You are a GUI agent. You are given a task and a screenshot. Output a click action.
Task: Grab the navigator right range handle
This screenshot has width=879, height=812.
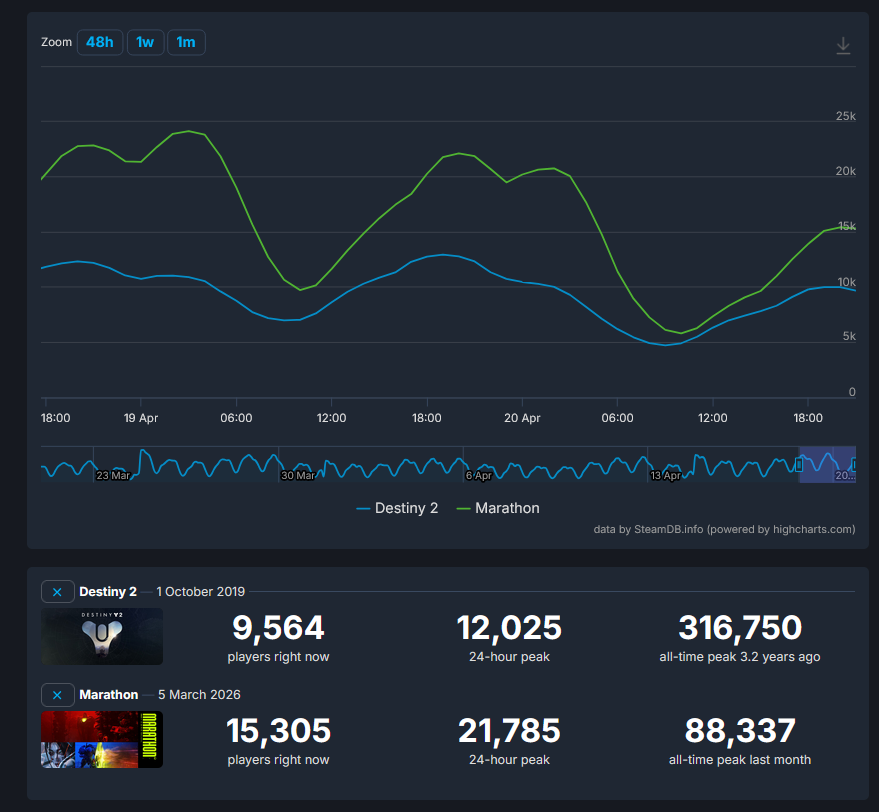pyautogui.click(x=854, y=464)
